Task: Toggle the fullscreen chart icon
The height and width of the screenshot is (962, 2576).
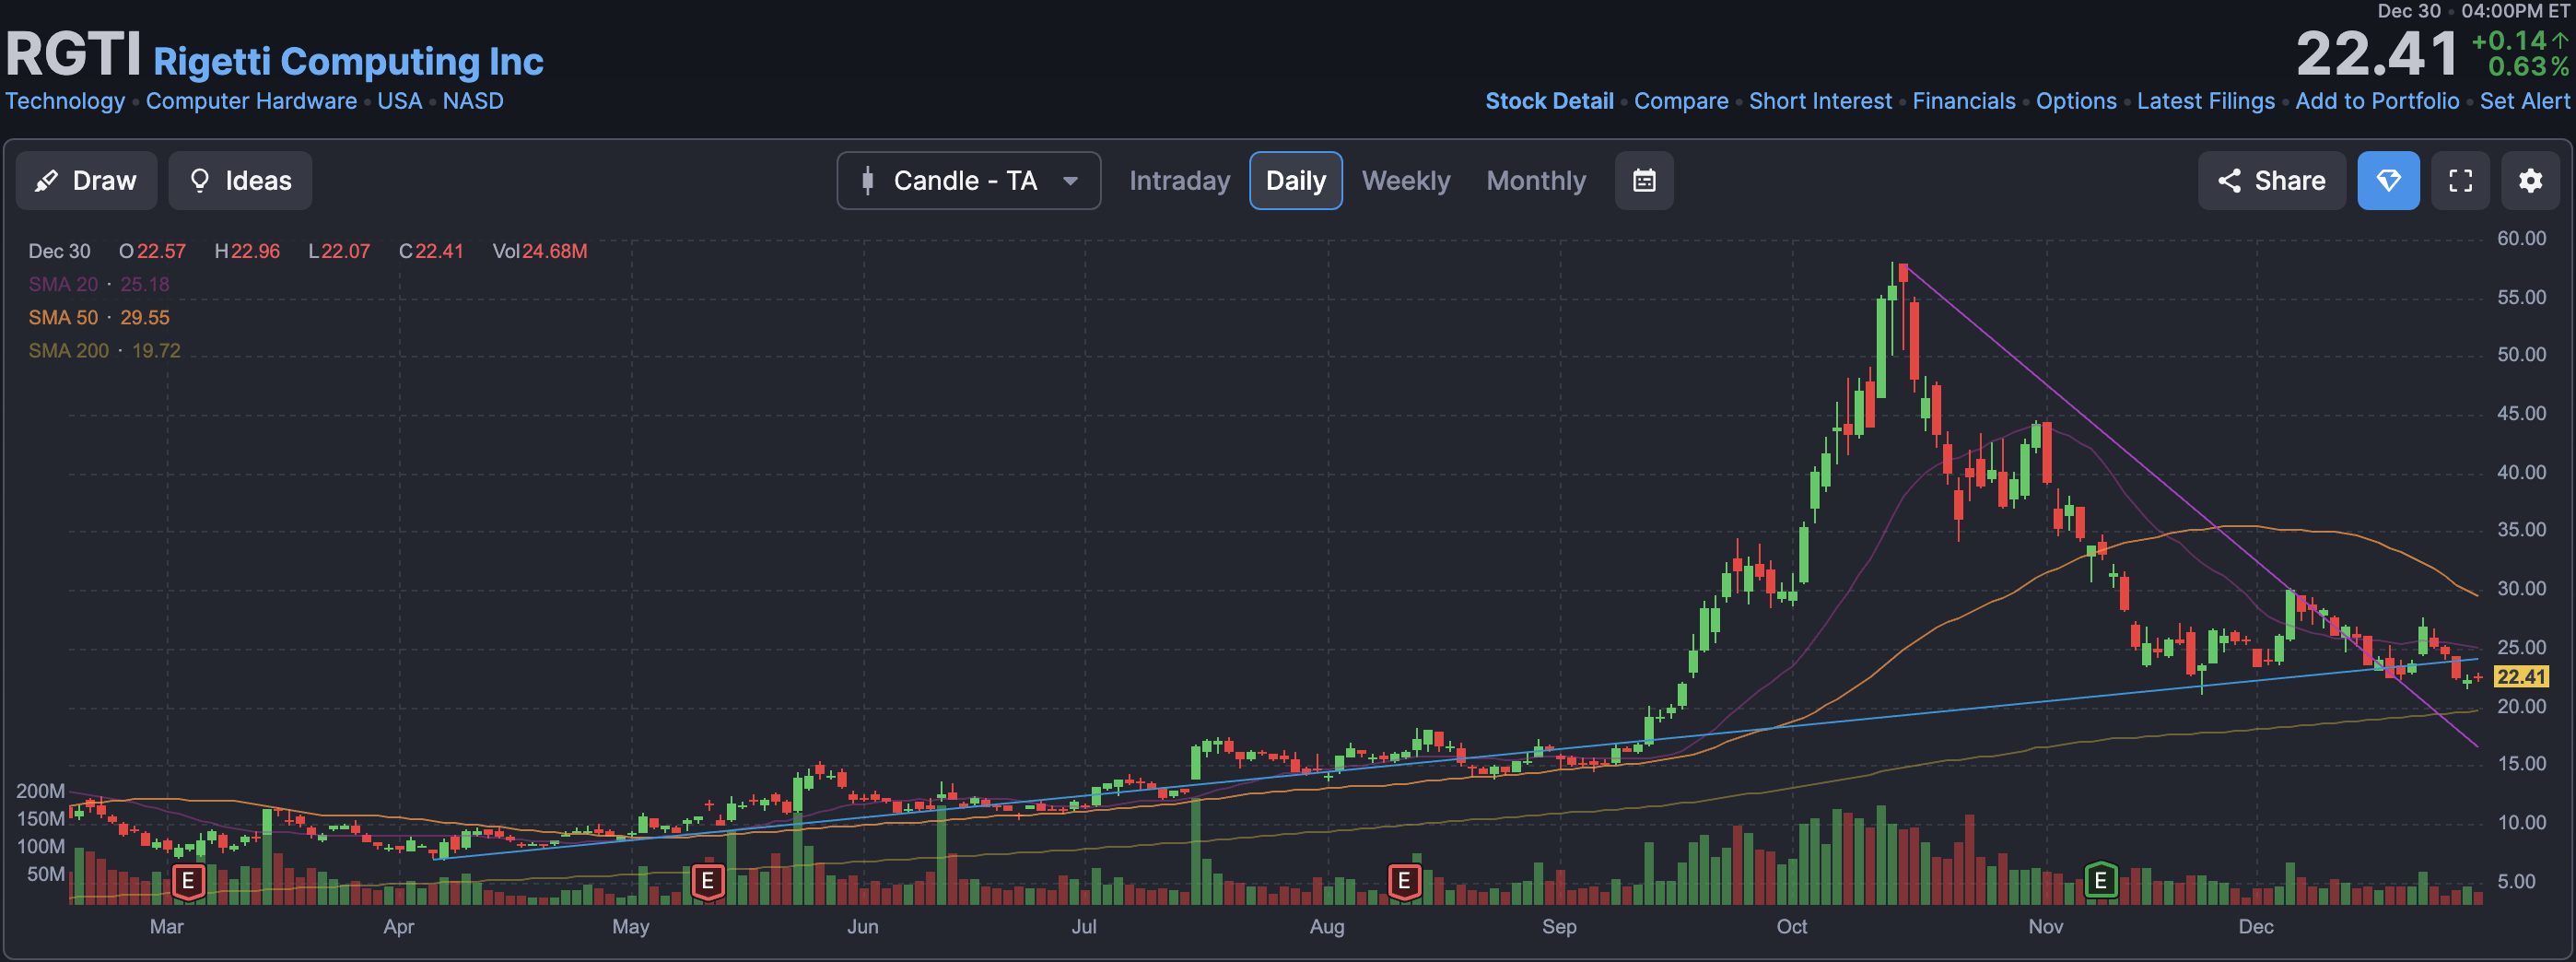Action: (2460, 181)
